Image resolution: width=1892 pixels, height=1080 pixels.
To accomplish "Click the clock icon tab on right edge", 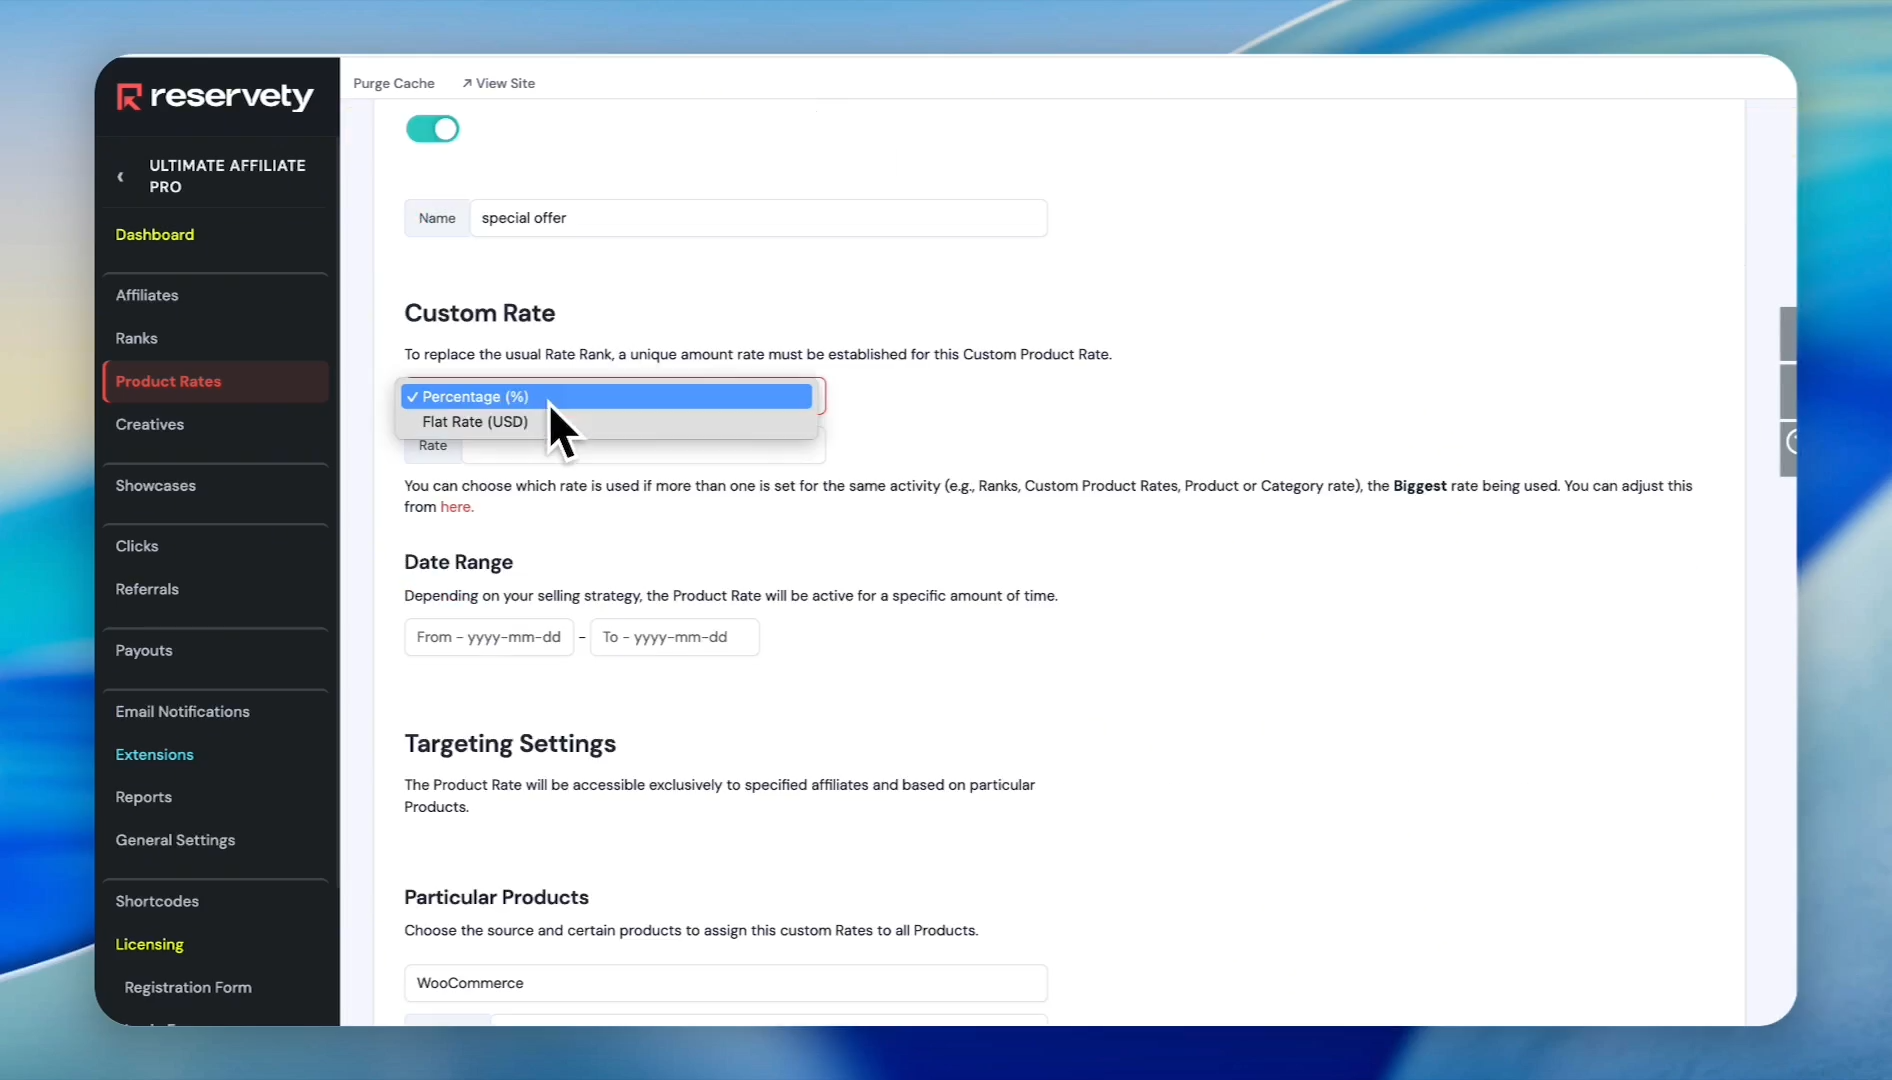I will click(x=1790, y=442).
